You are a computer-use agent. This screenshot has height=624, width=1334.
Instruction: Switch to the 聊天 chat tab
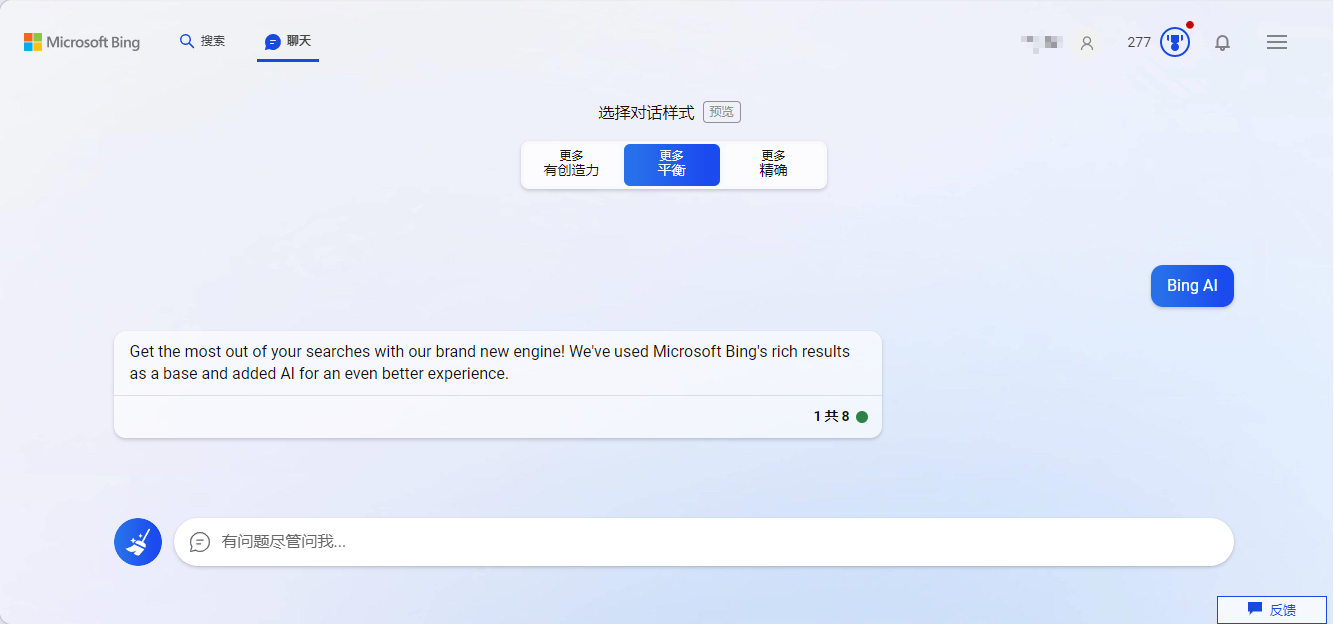tap(288, 41)
